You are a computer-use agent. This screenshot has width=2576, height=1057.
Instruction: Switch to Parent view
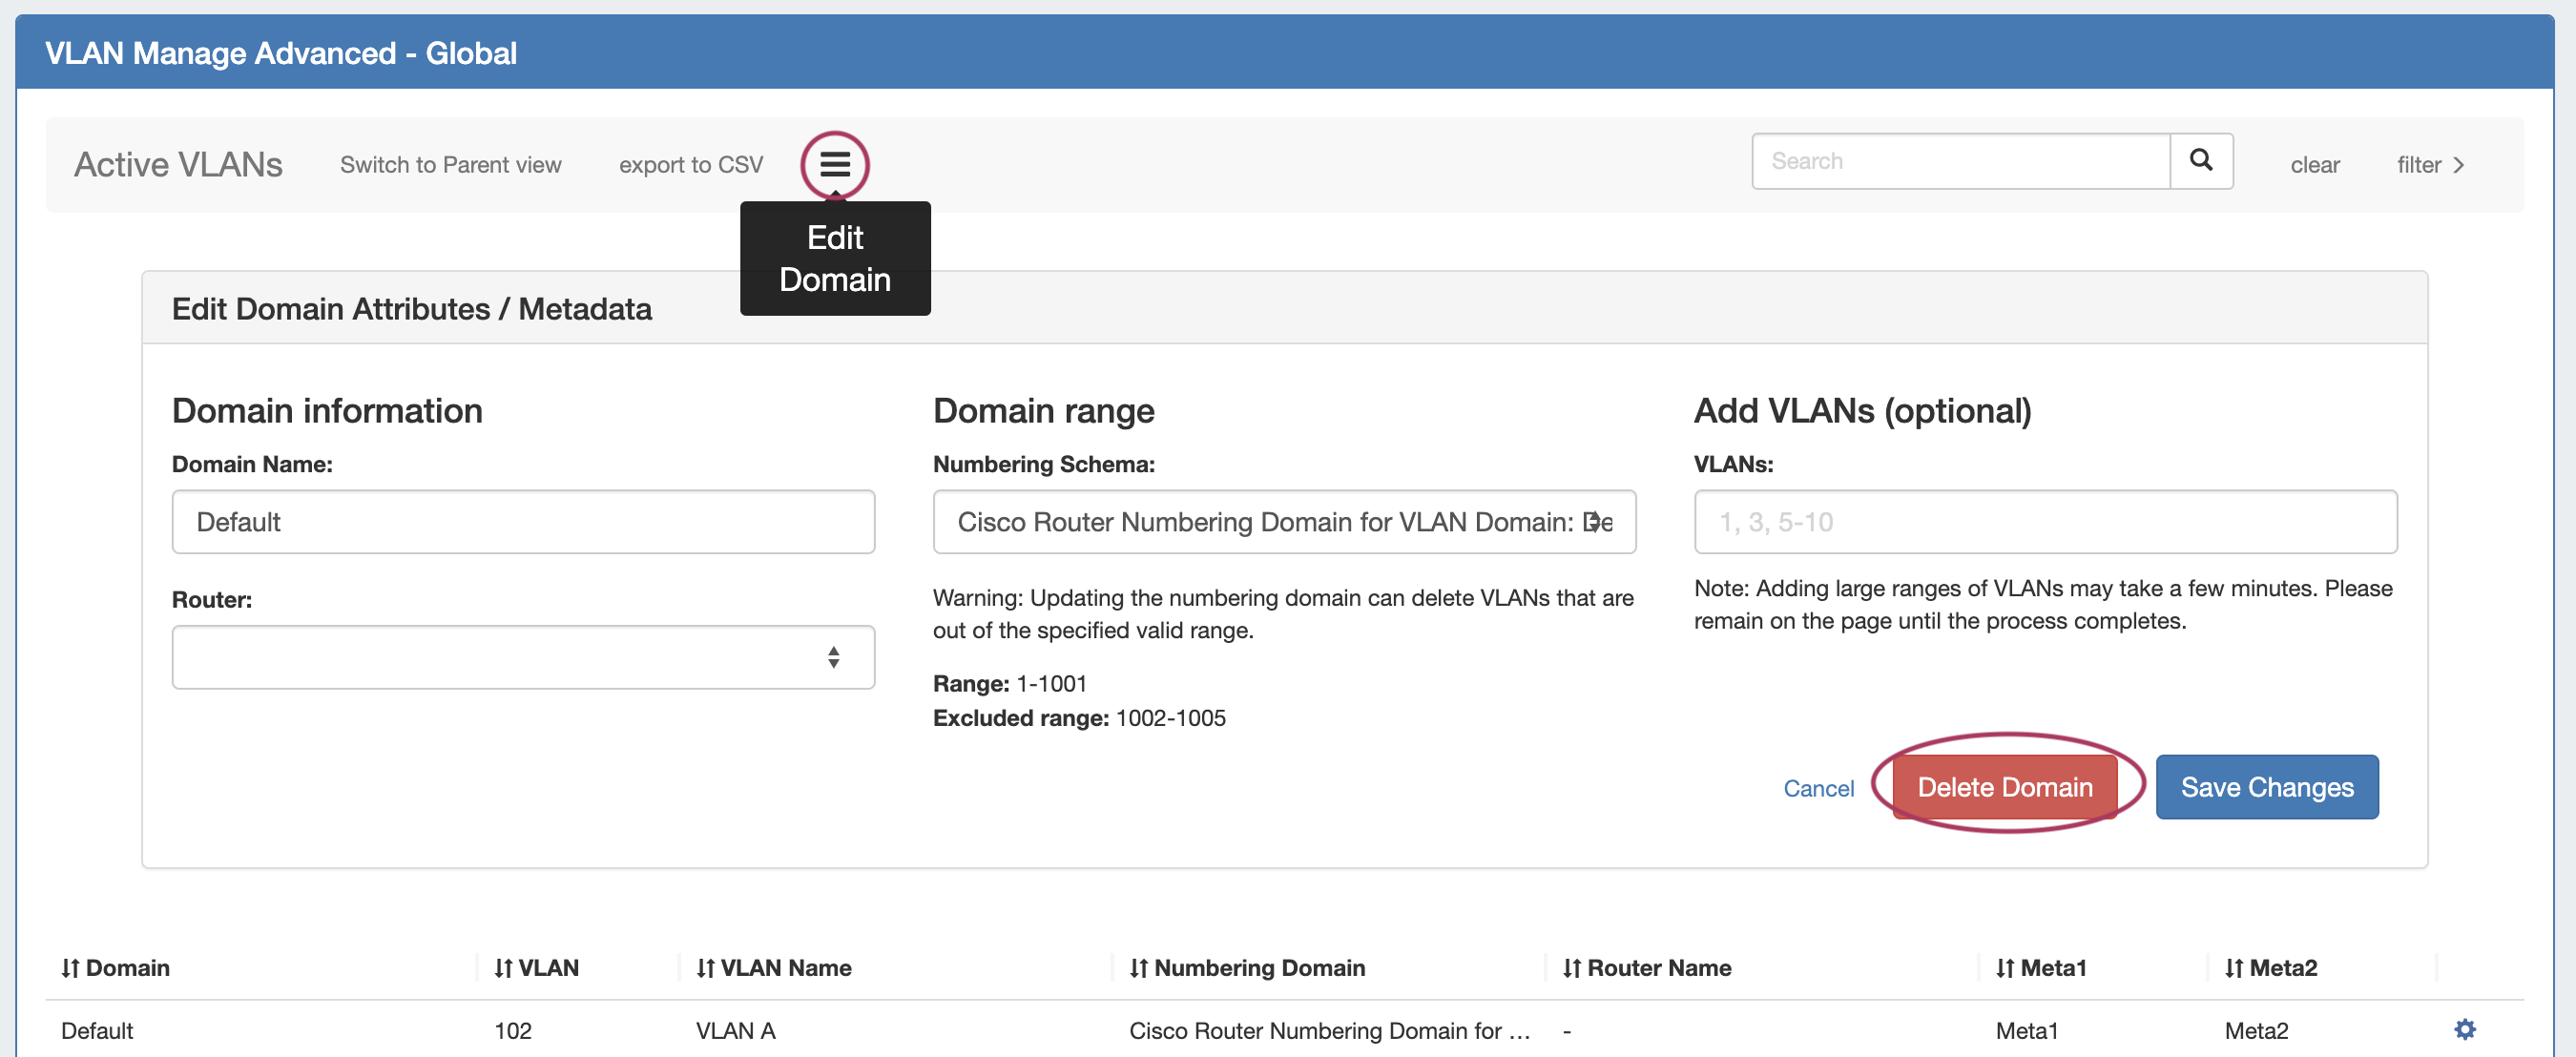(x=450, y=165)
